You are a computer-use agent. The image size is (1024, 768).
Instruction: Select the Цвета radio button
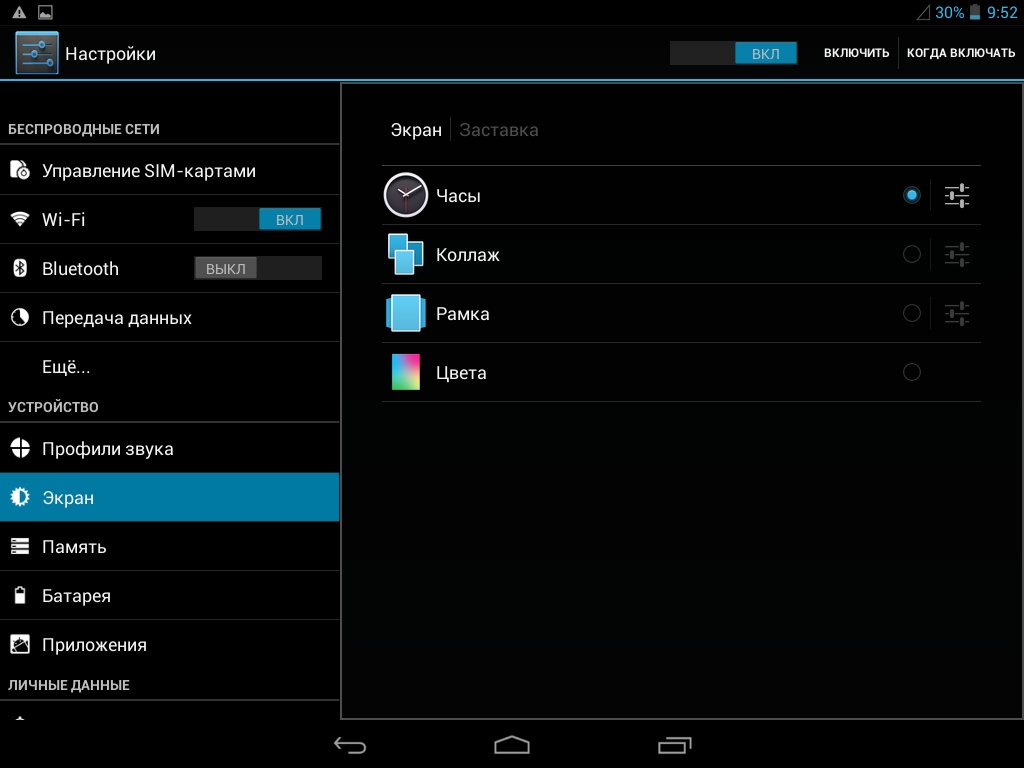(x=911, y=372)
